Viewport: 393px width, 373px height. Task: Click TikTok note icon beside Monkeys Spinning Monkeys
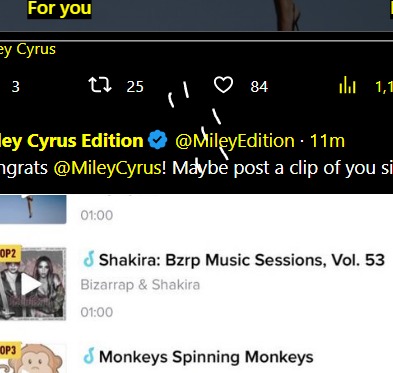[x=89, y=356]
